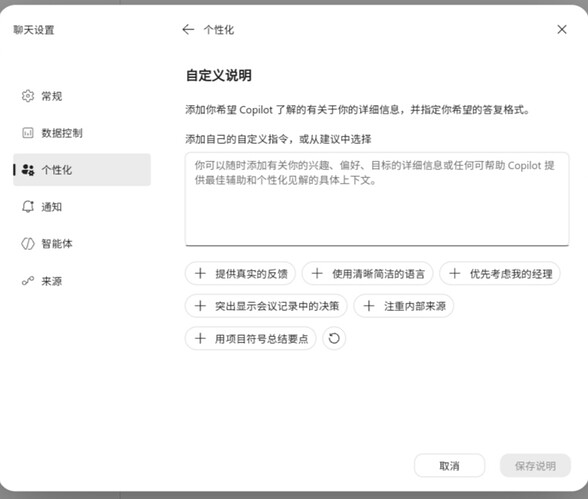Click the custom instructions text box
Image resolution: width=588 pixels, height=499 pixels.
click(377, 199)
